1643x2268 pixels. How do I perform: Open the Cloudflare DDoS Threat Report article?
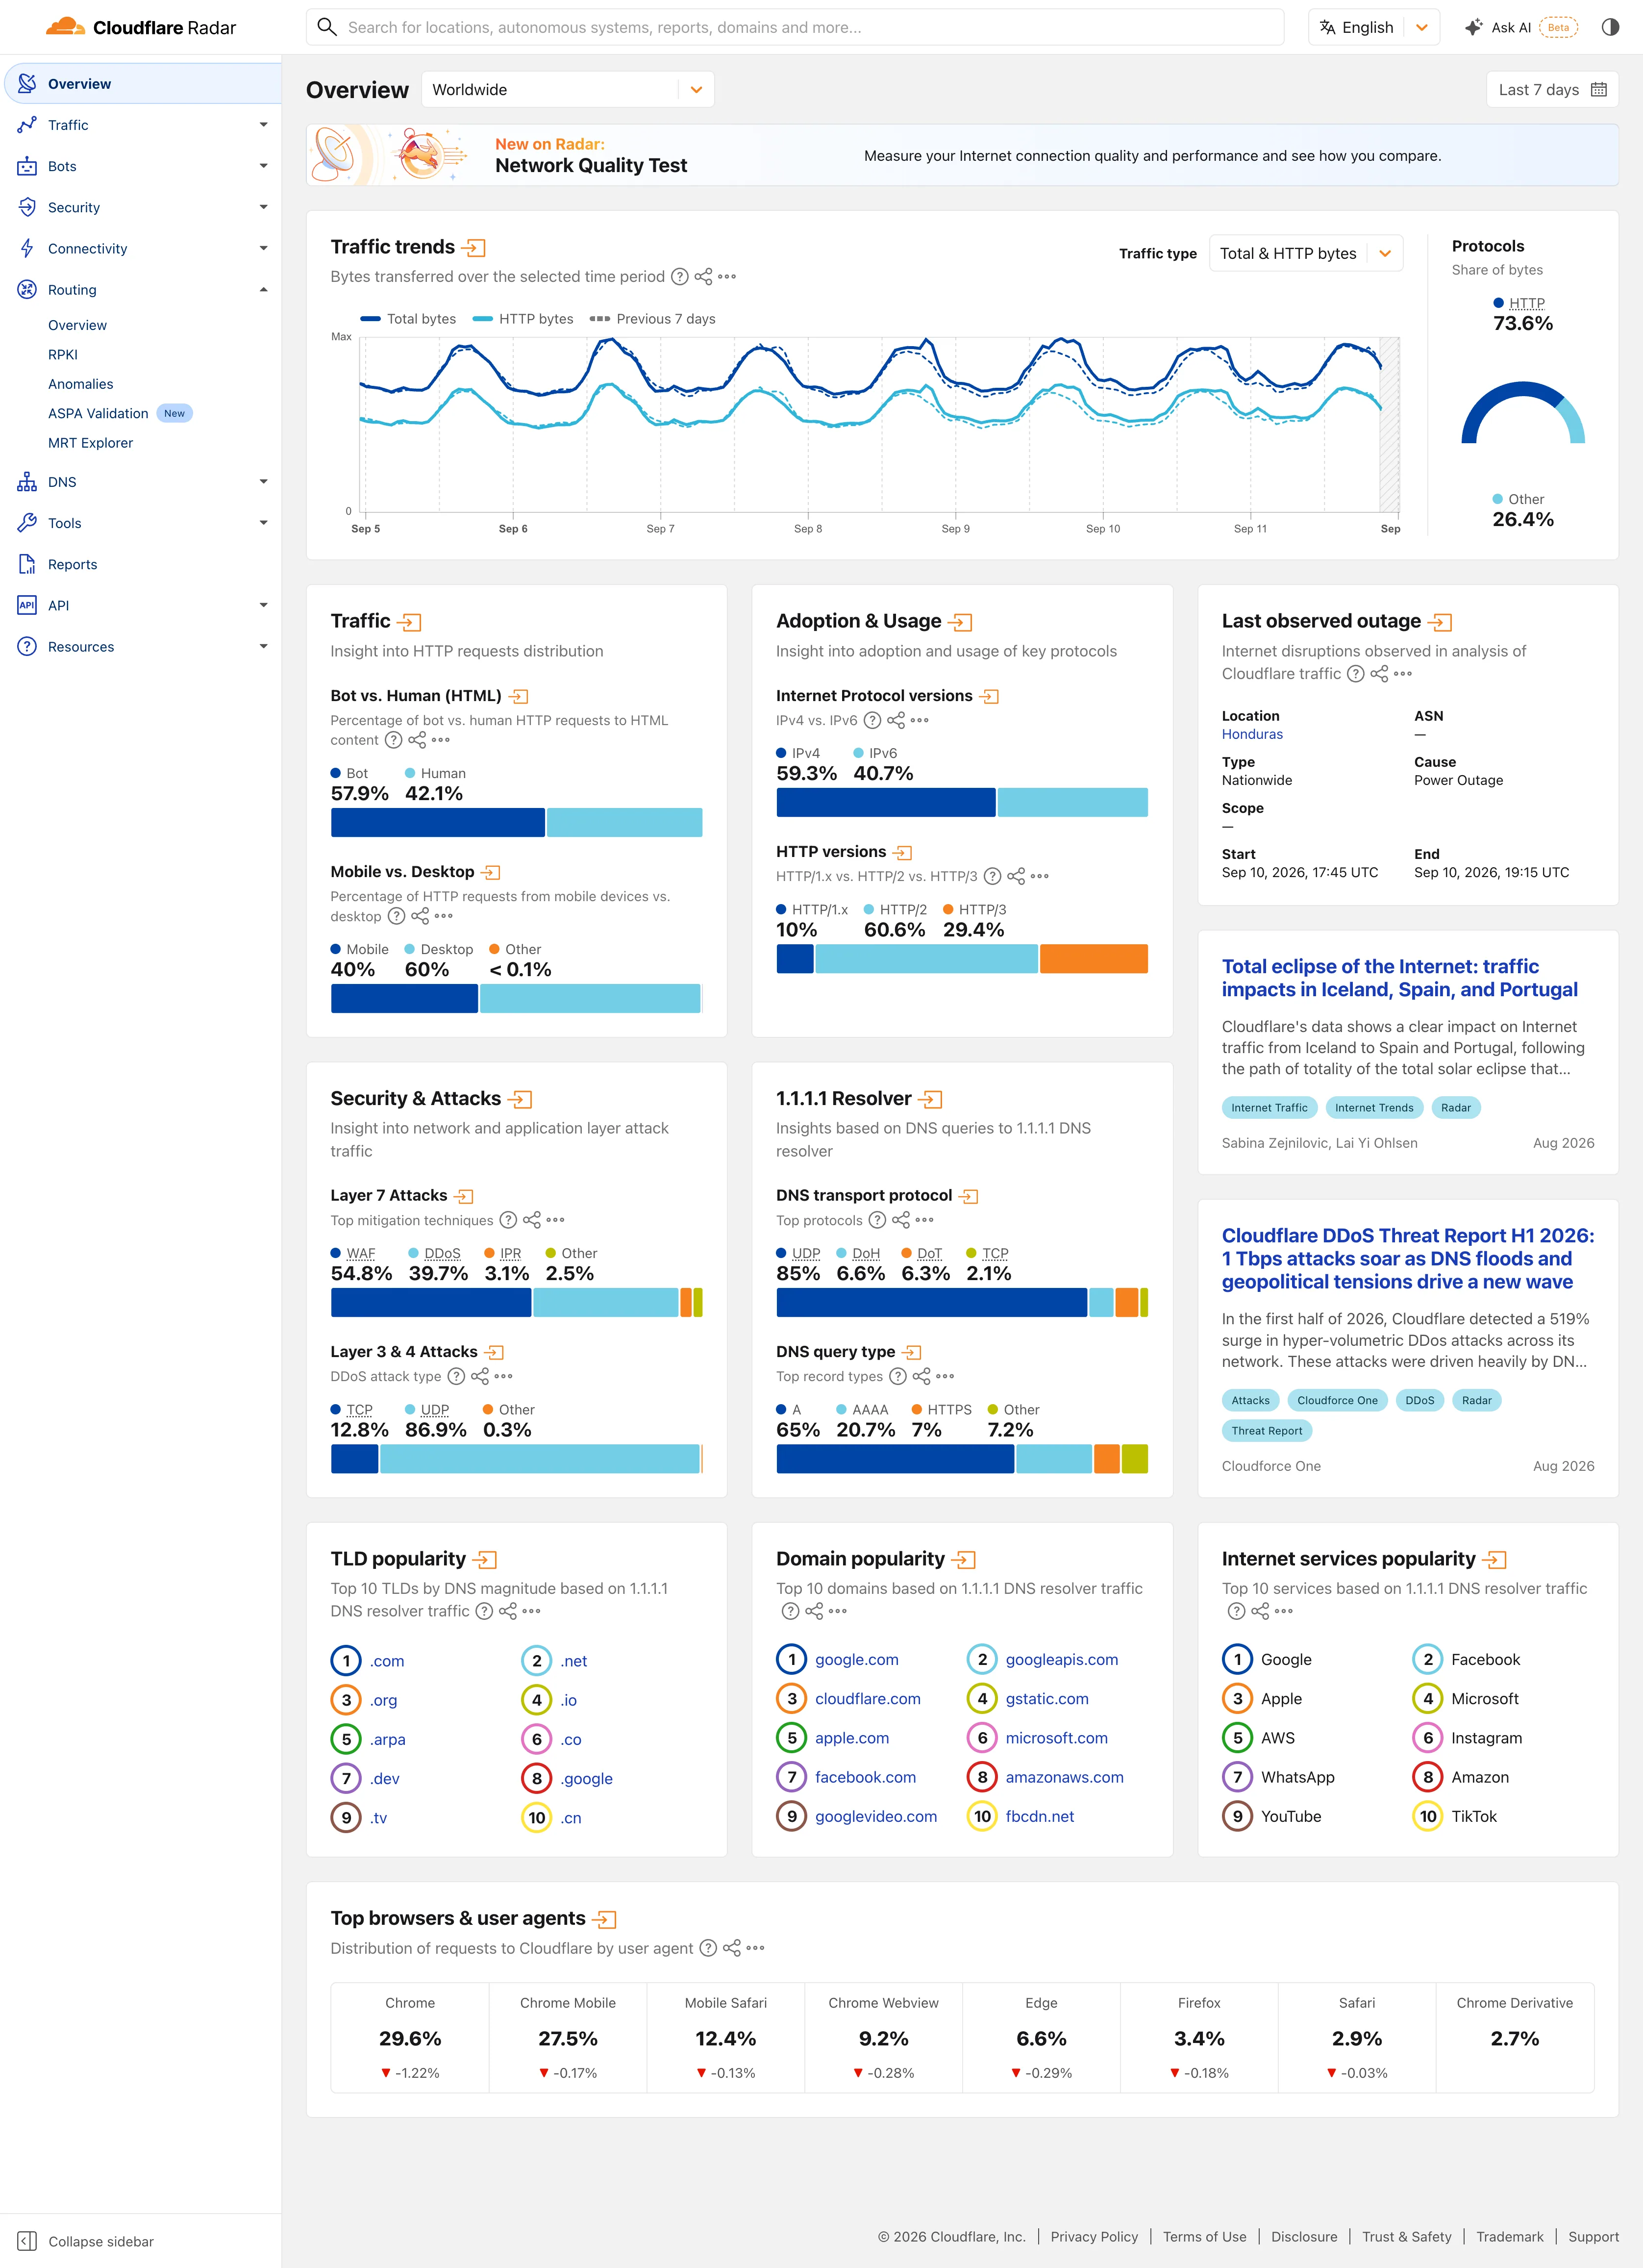point(1408,1258)
